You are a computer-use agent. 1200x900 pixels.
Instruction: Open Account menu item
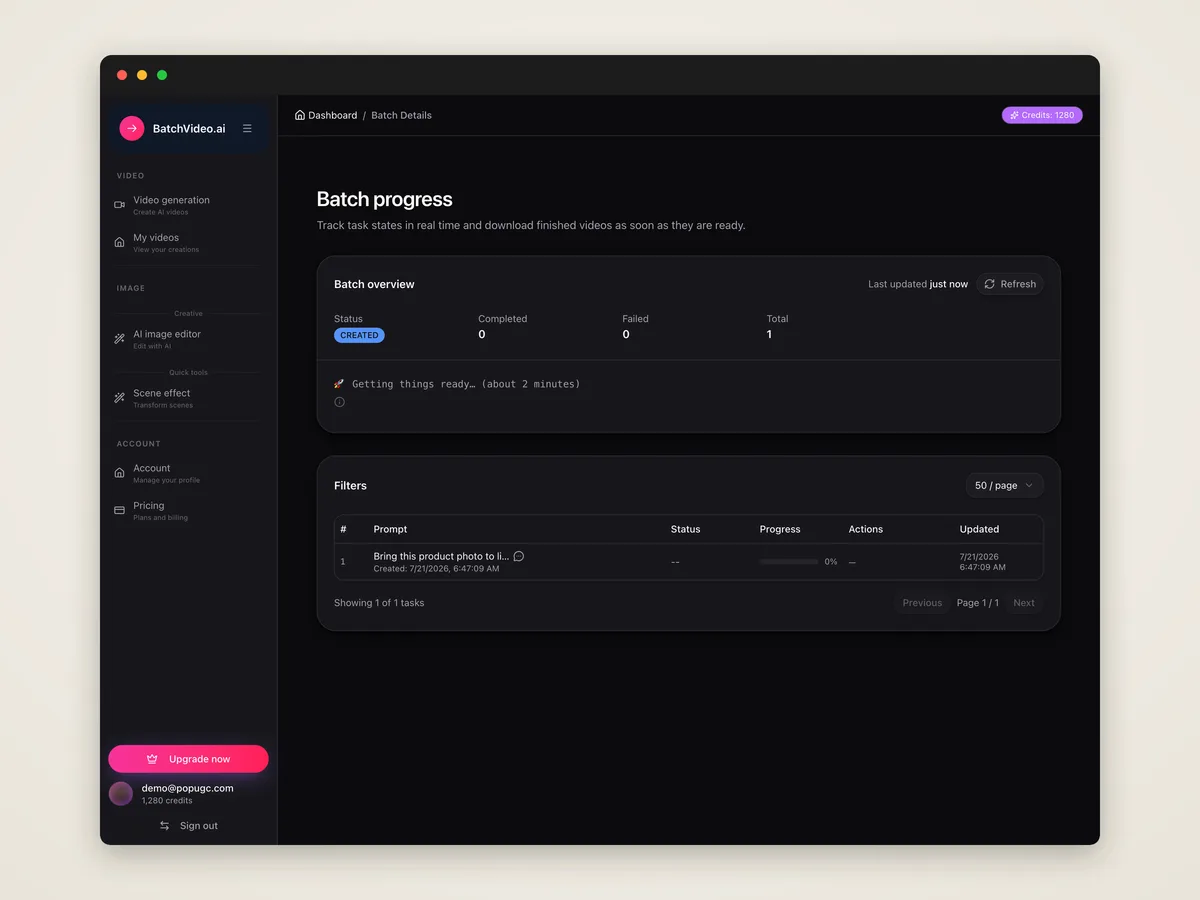[x=188, y=473]
